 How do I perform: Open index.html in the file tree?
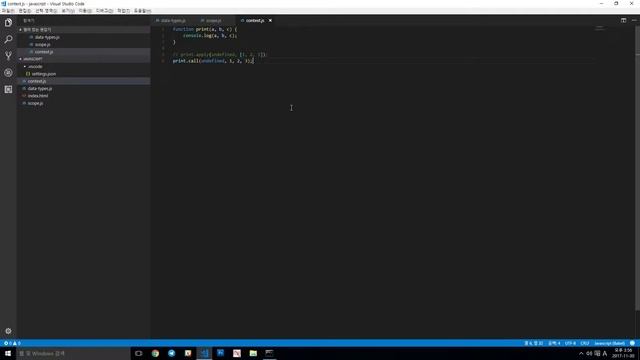[x=38, y=96]
